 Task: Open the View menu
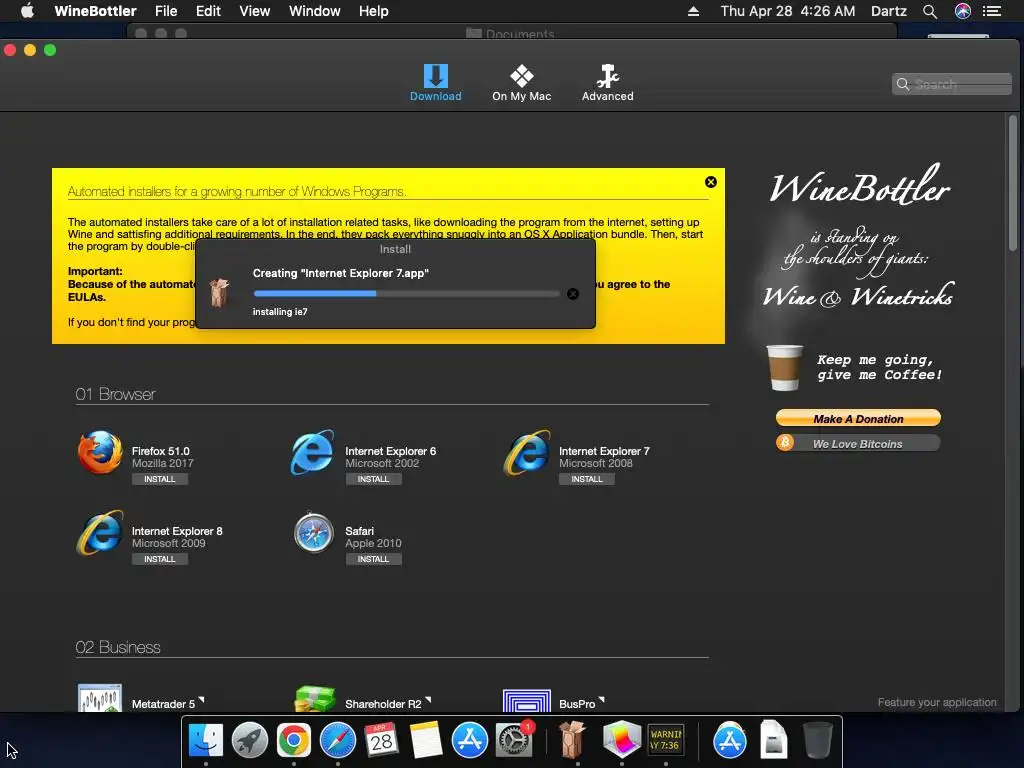click(x=255, y=11)
